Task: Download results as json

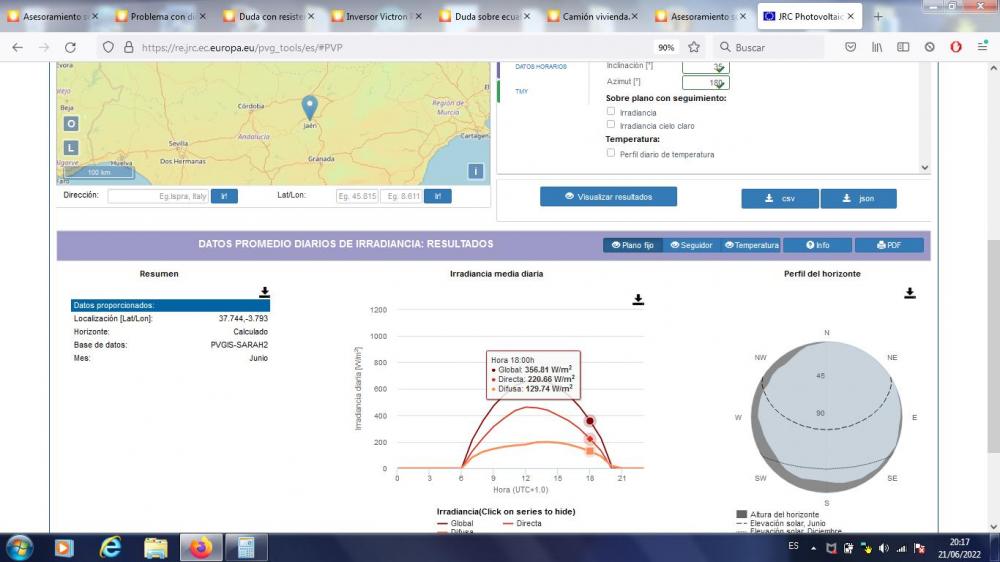Action: tap(858, 198)
